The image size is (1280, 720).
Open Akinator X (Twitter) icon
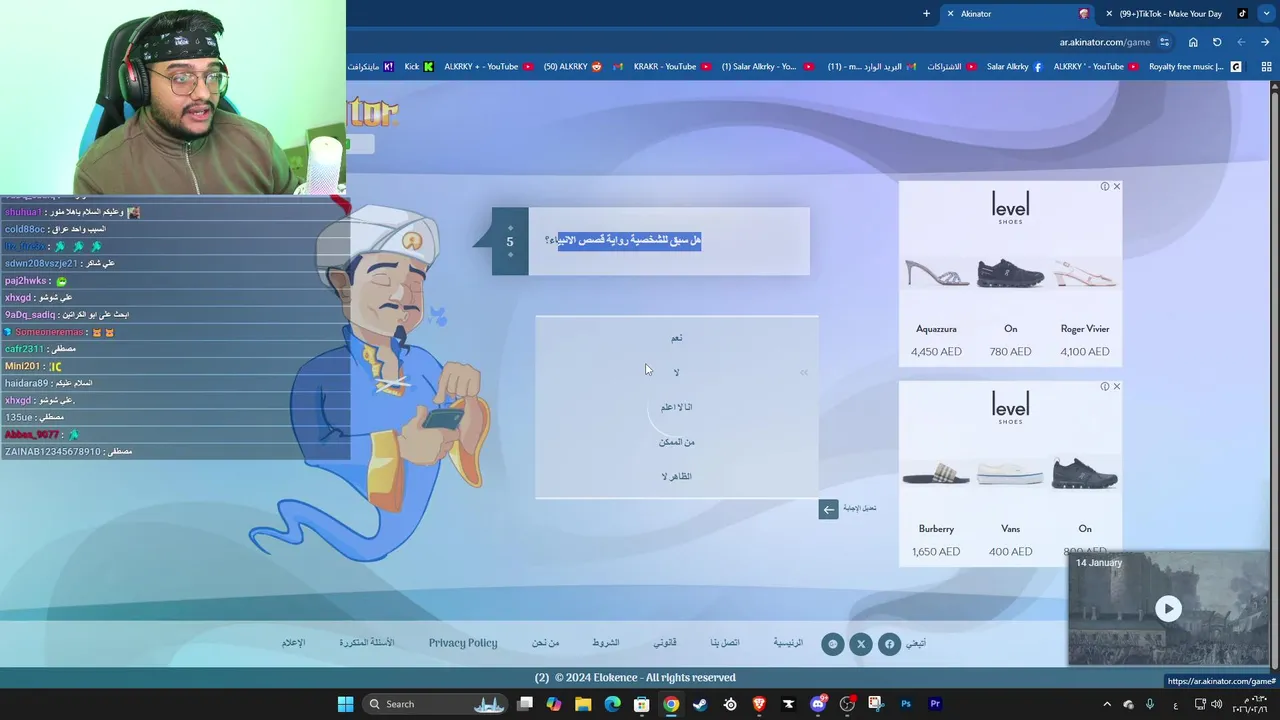pos(861,644)
